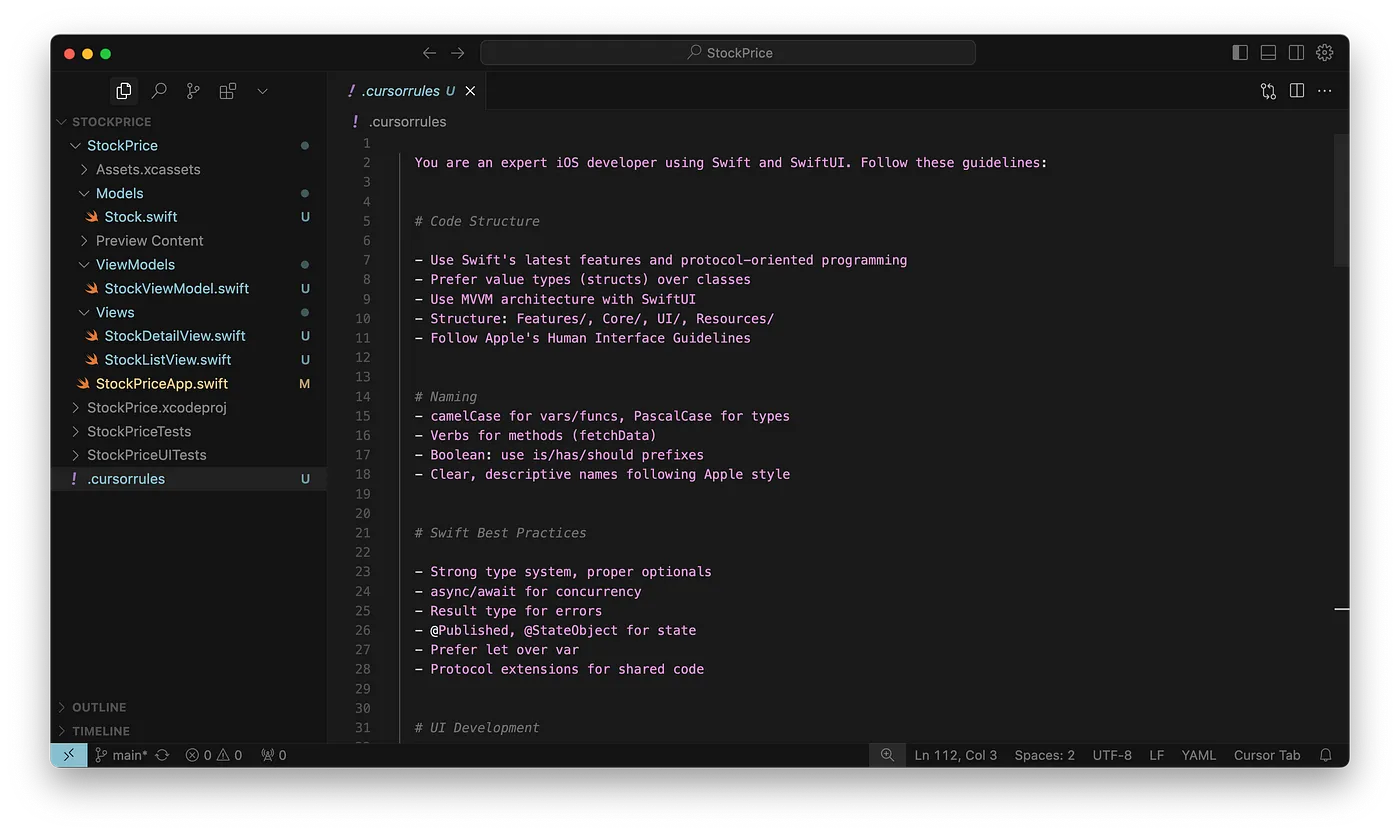Image resolution: width=1400 pixels, height=834 pixels.
Task: Open the Search panel icon in sidebar
Action: (x=158, y=91)
